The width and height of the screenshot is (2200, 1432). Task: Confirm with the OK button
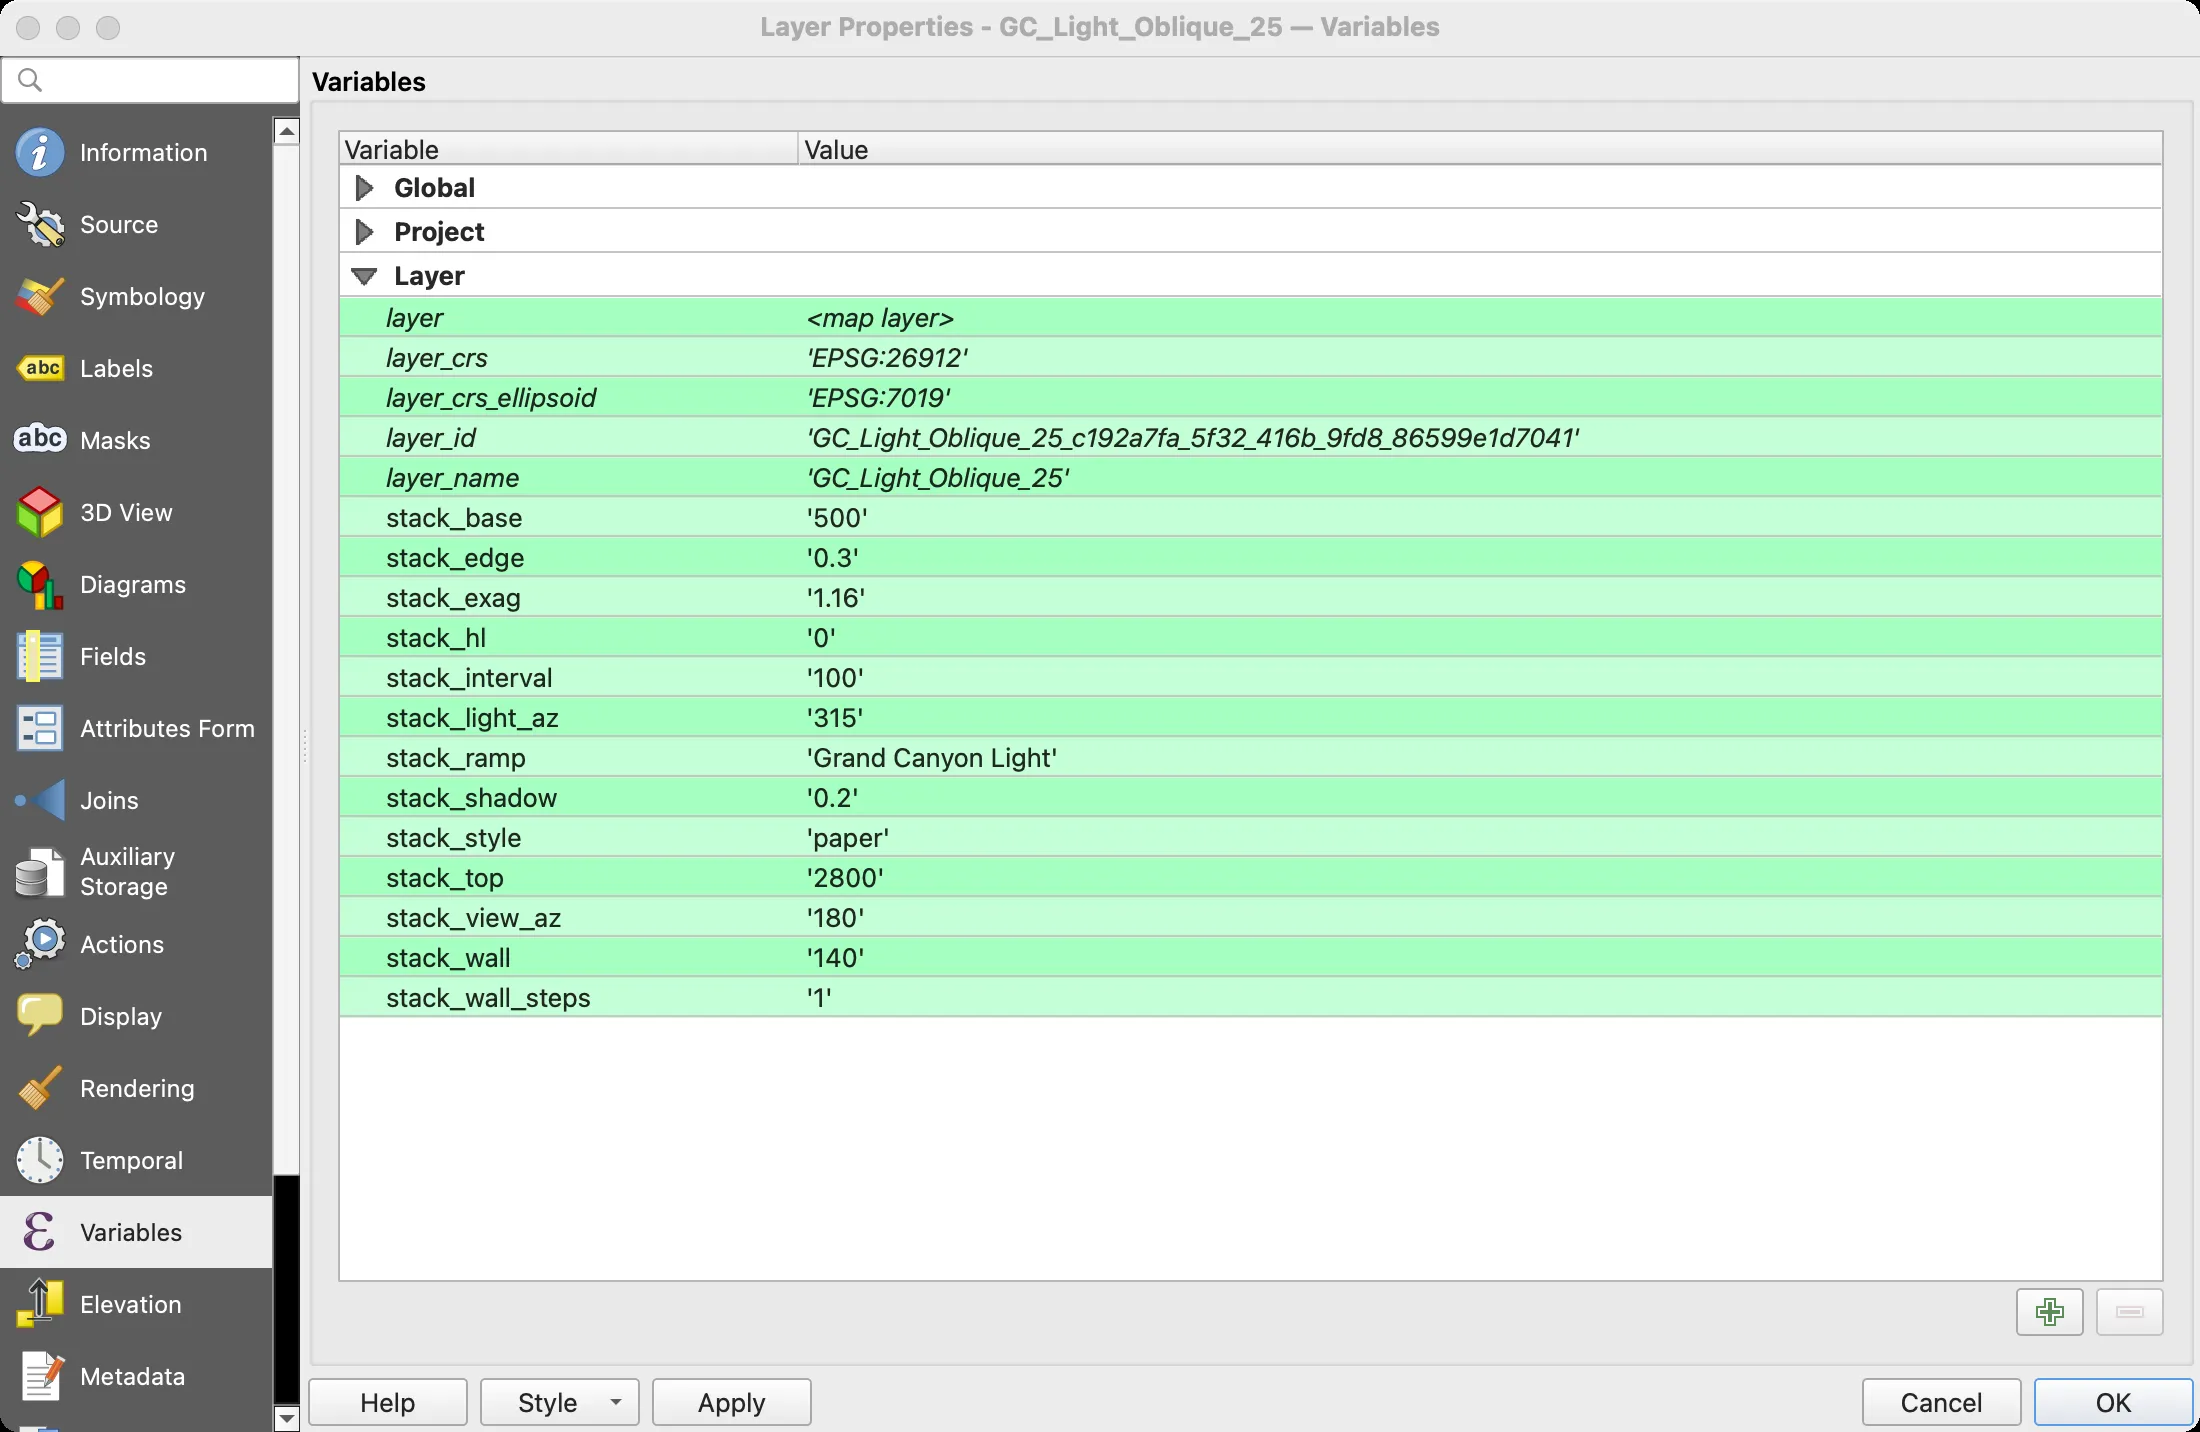2113,1402
